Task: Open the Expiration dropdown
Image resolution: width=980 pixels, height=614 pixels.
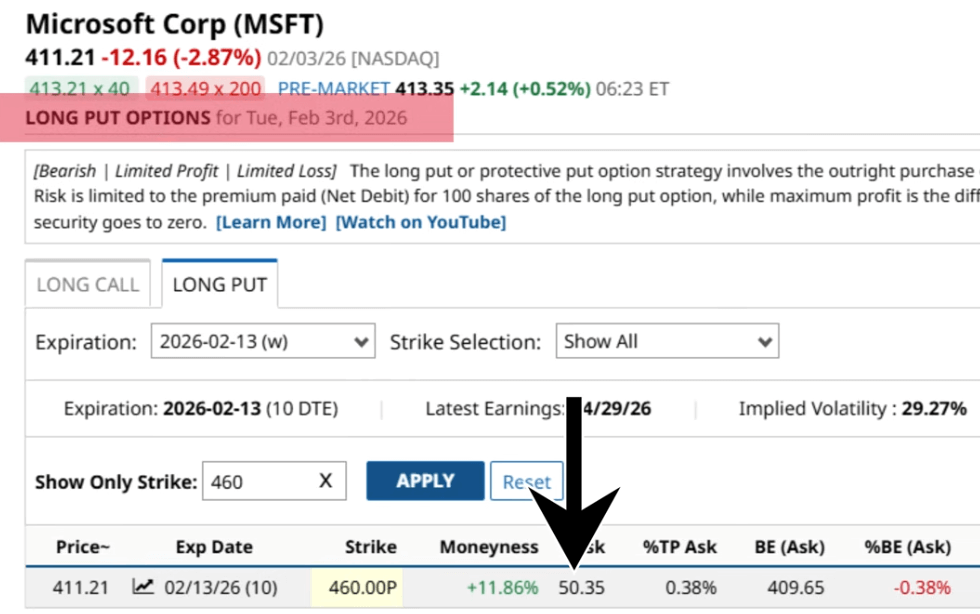Action: 263,341
